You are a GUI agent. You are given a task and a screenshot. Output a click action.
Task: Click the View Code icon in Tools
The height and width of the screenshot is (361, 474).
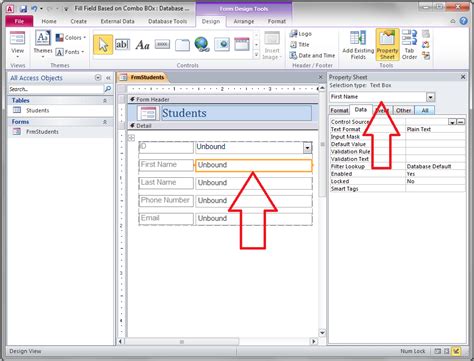pyautogui.click(x=426, y=45)
